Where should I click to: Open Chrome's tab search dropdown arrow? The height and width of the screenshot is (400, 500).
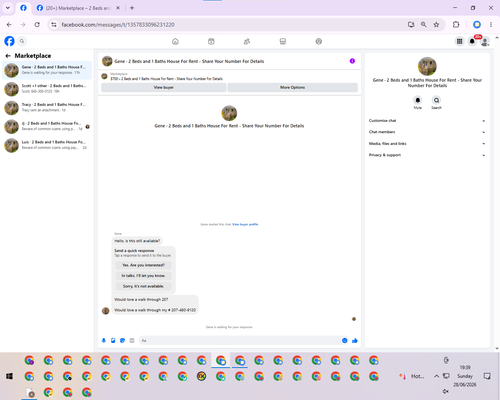(x=8, y=8)
